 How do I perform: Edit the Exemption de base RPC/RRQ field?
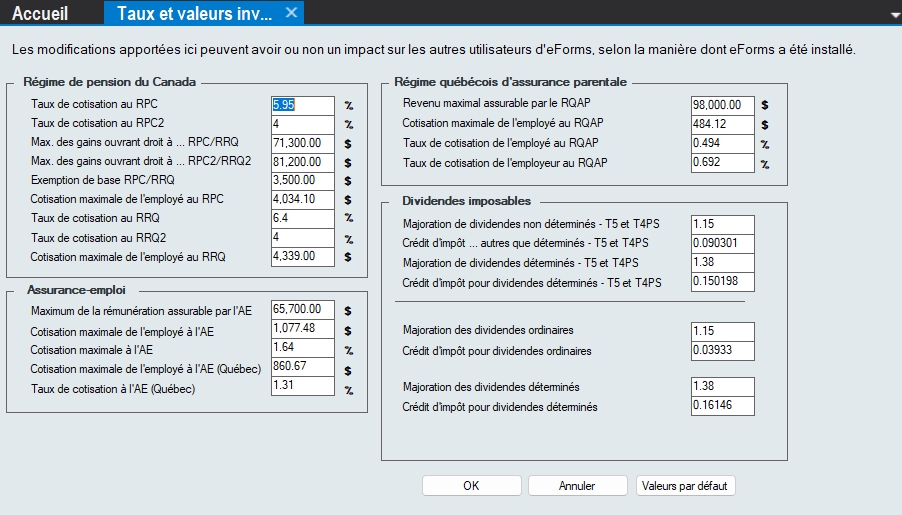pos(303,181)
